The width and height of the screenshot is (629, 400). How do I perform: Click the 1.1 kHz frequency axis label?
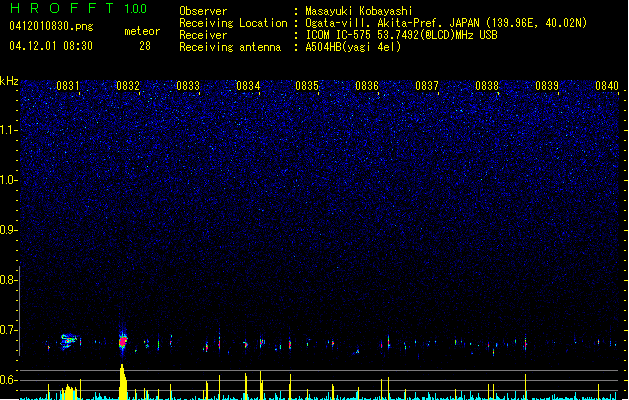tap(9, 130)
